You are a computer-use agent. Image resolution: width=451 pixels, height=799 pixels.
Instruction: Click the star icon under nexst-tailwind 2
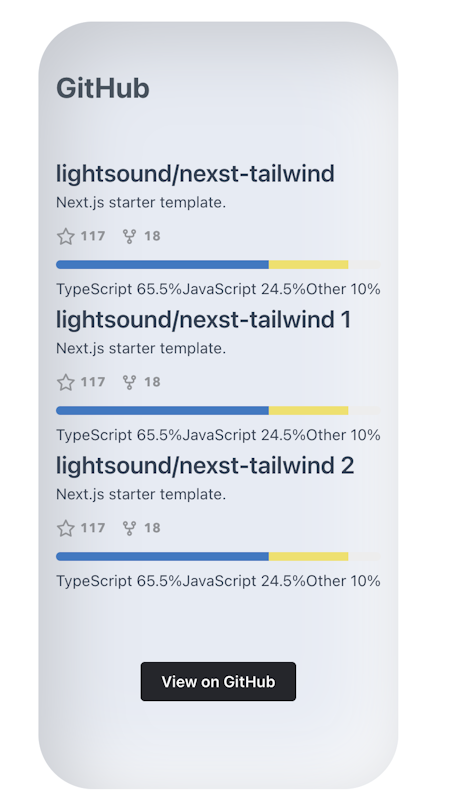(x=66, y=528)
